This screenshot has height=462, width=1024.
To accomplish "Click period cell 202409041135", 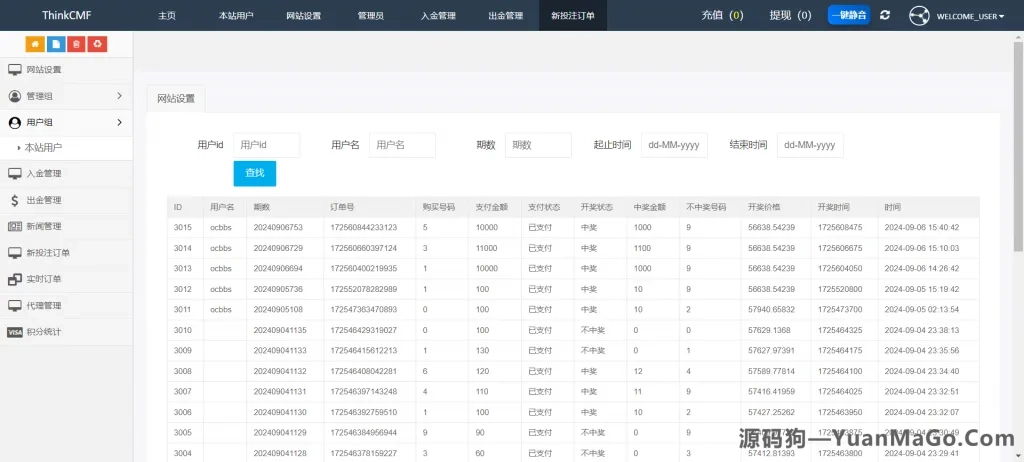I will [280, 330].
